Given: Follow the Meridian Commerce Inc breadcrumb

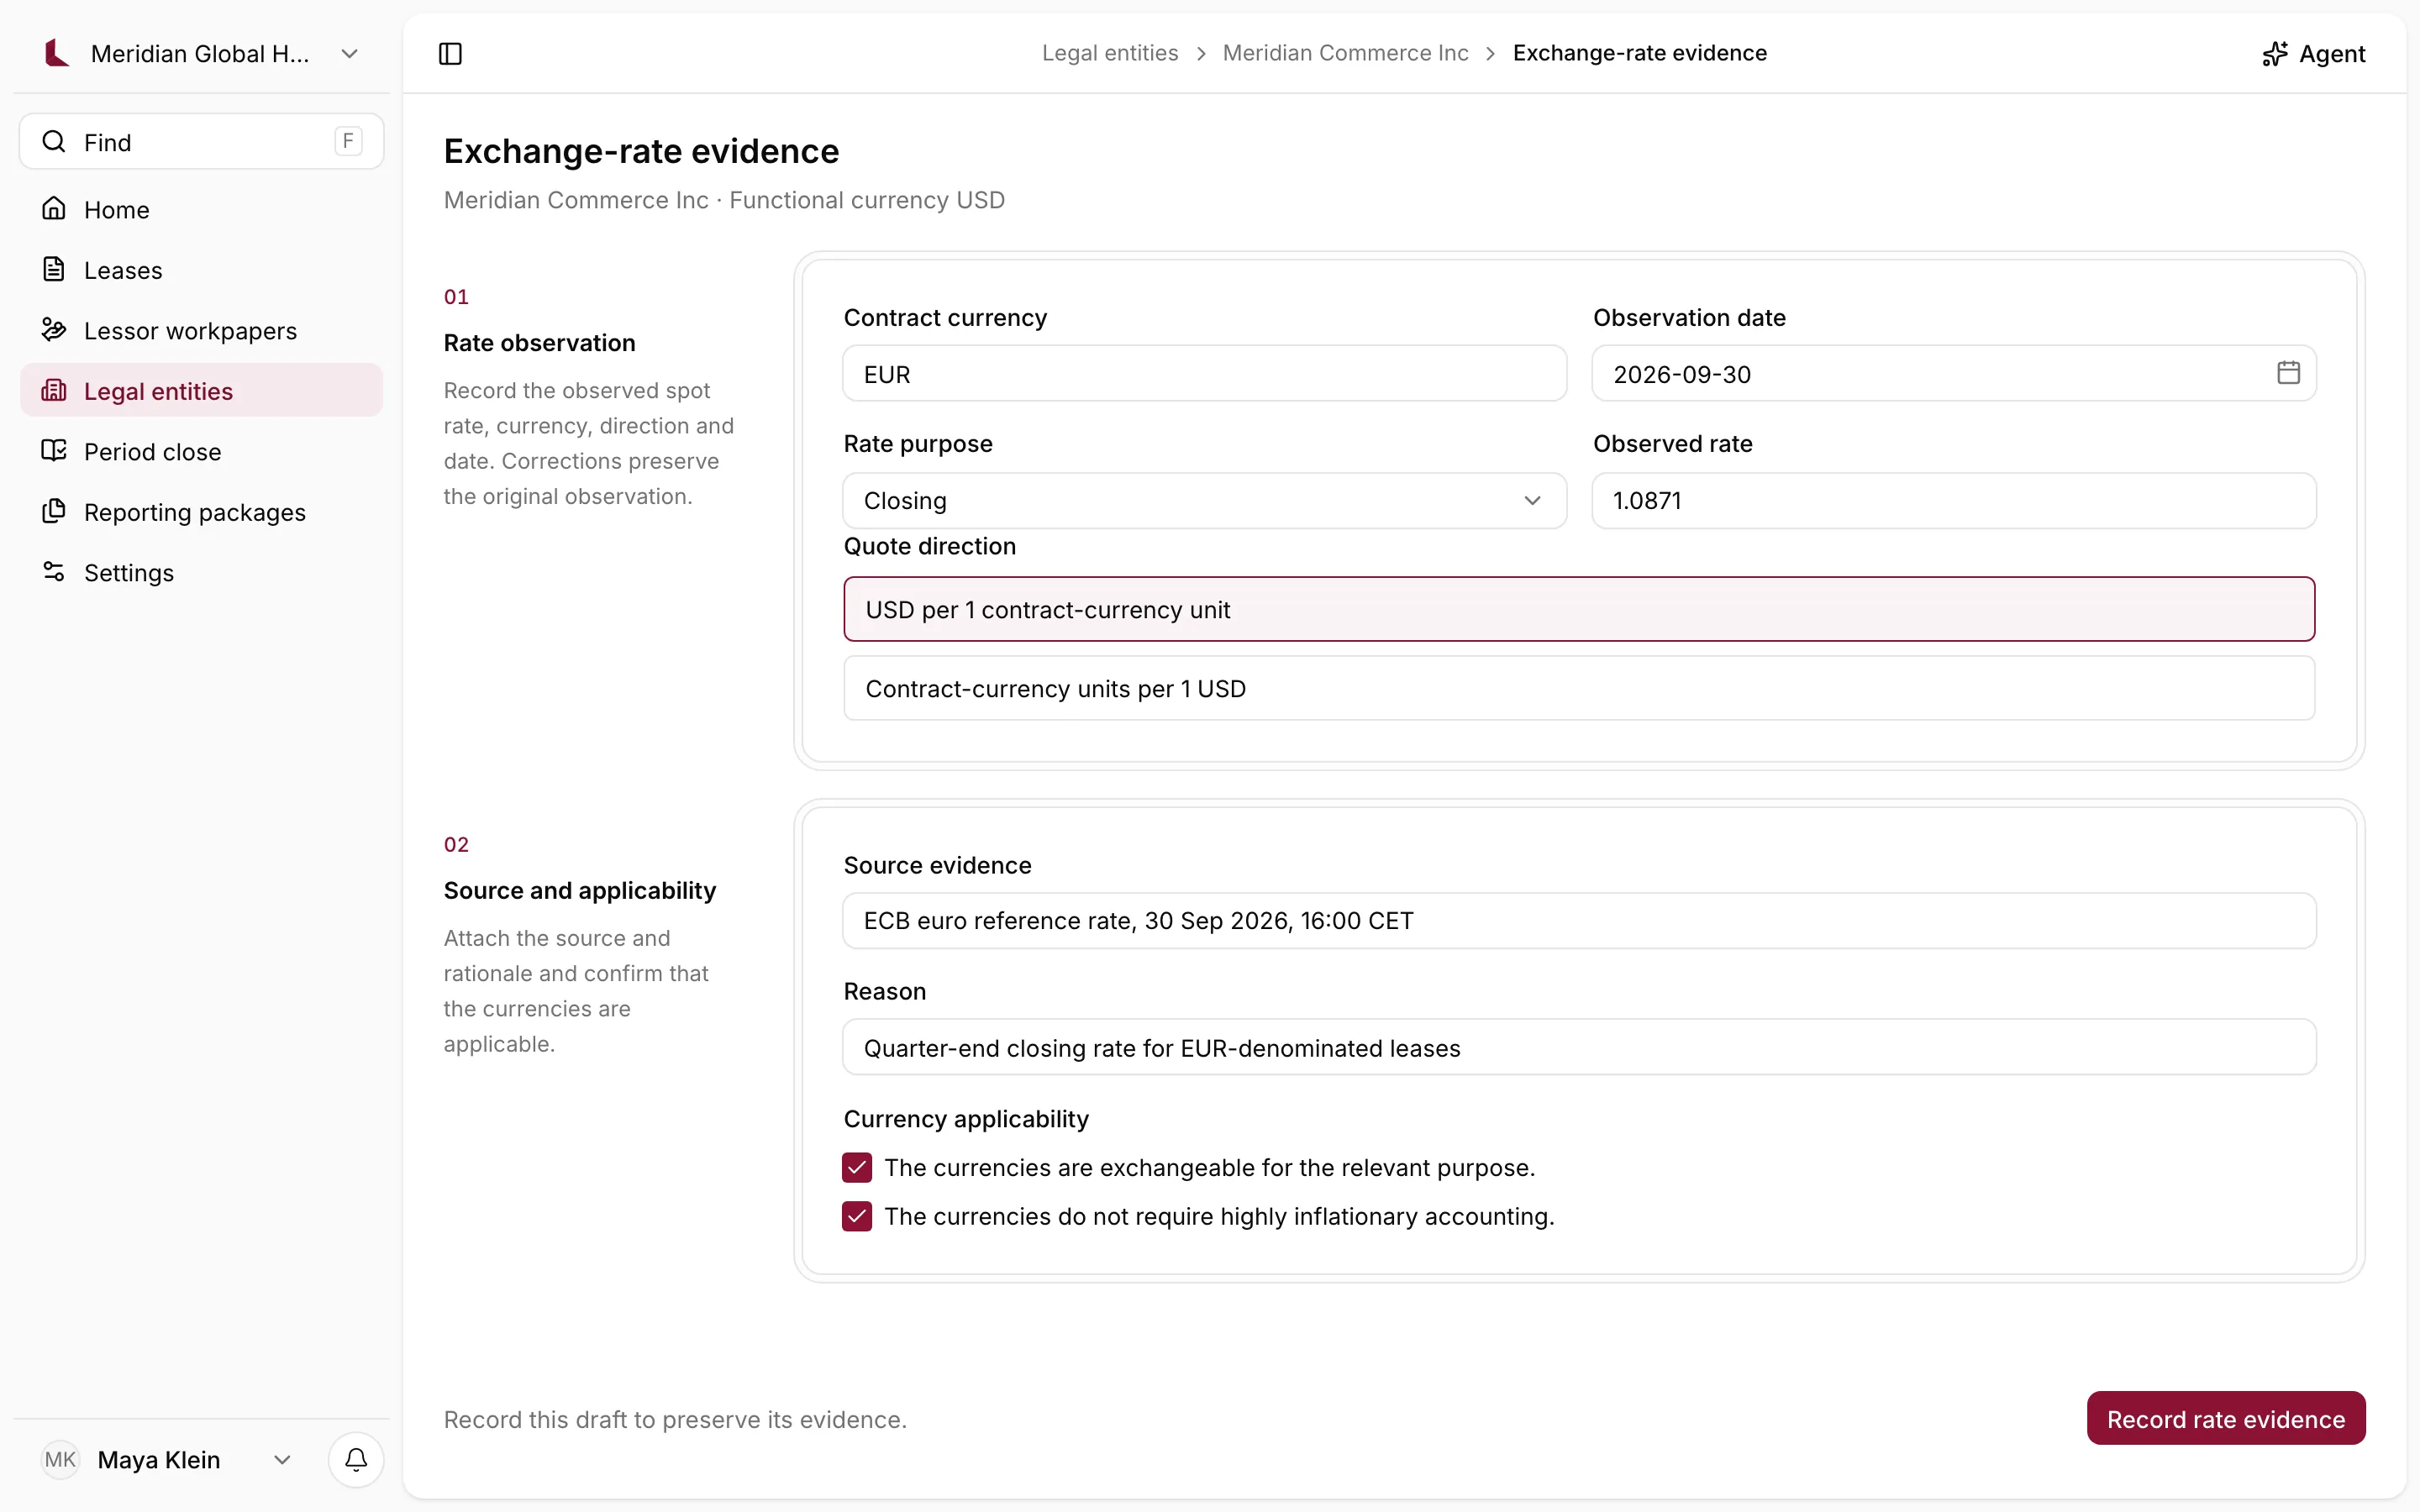Looking at the screenshot, I should pos(1345,53).
